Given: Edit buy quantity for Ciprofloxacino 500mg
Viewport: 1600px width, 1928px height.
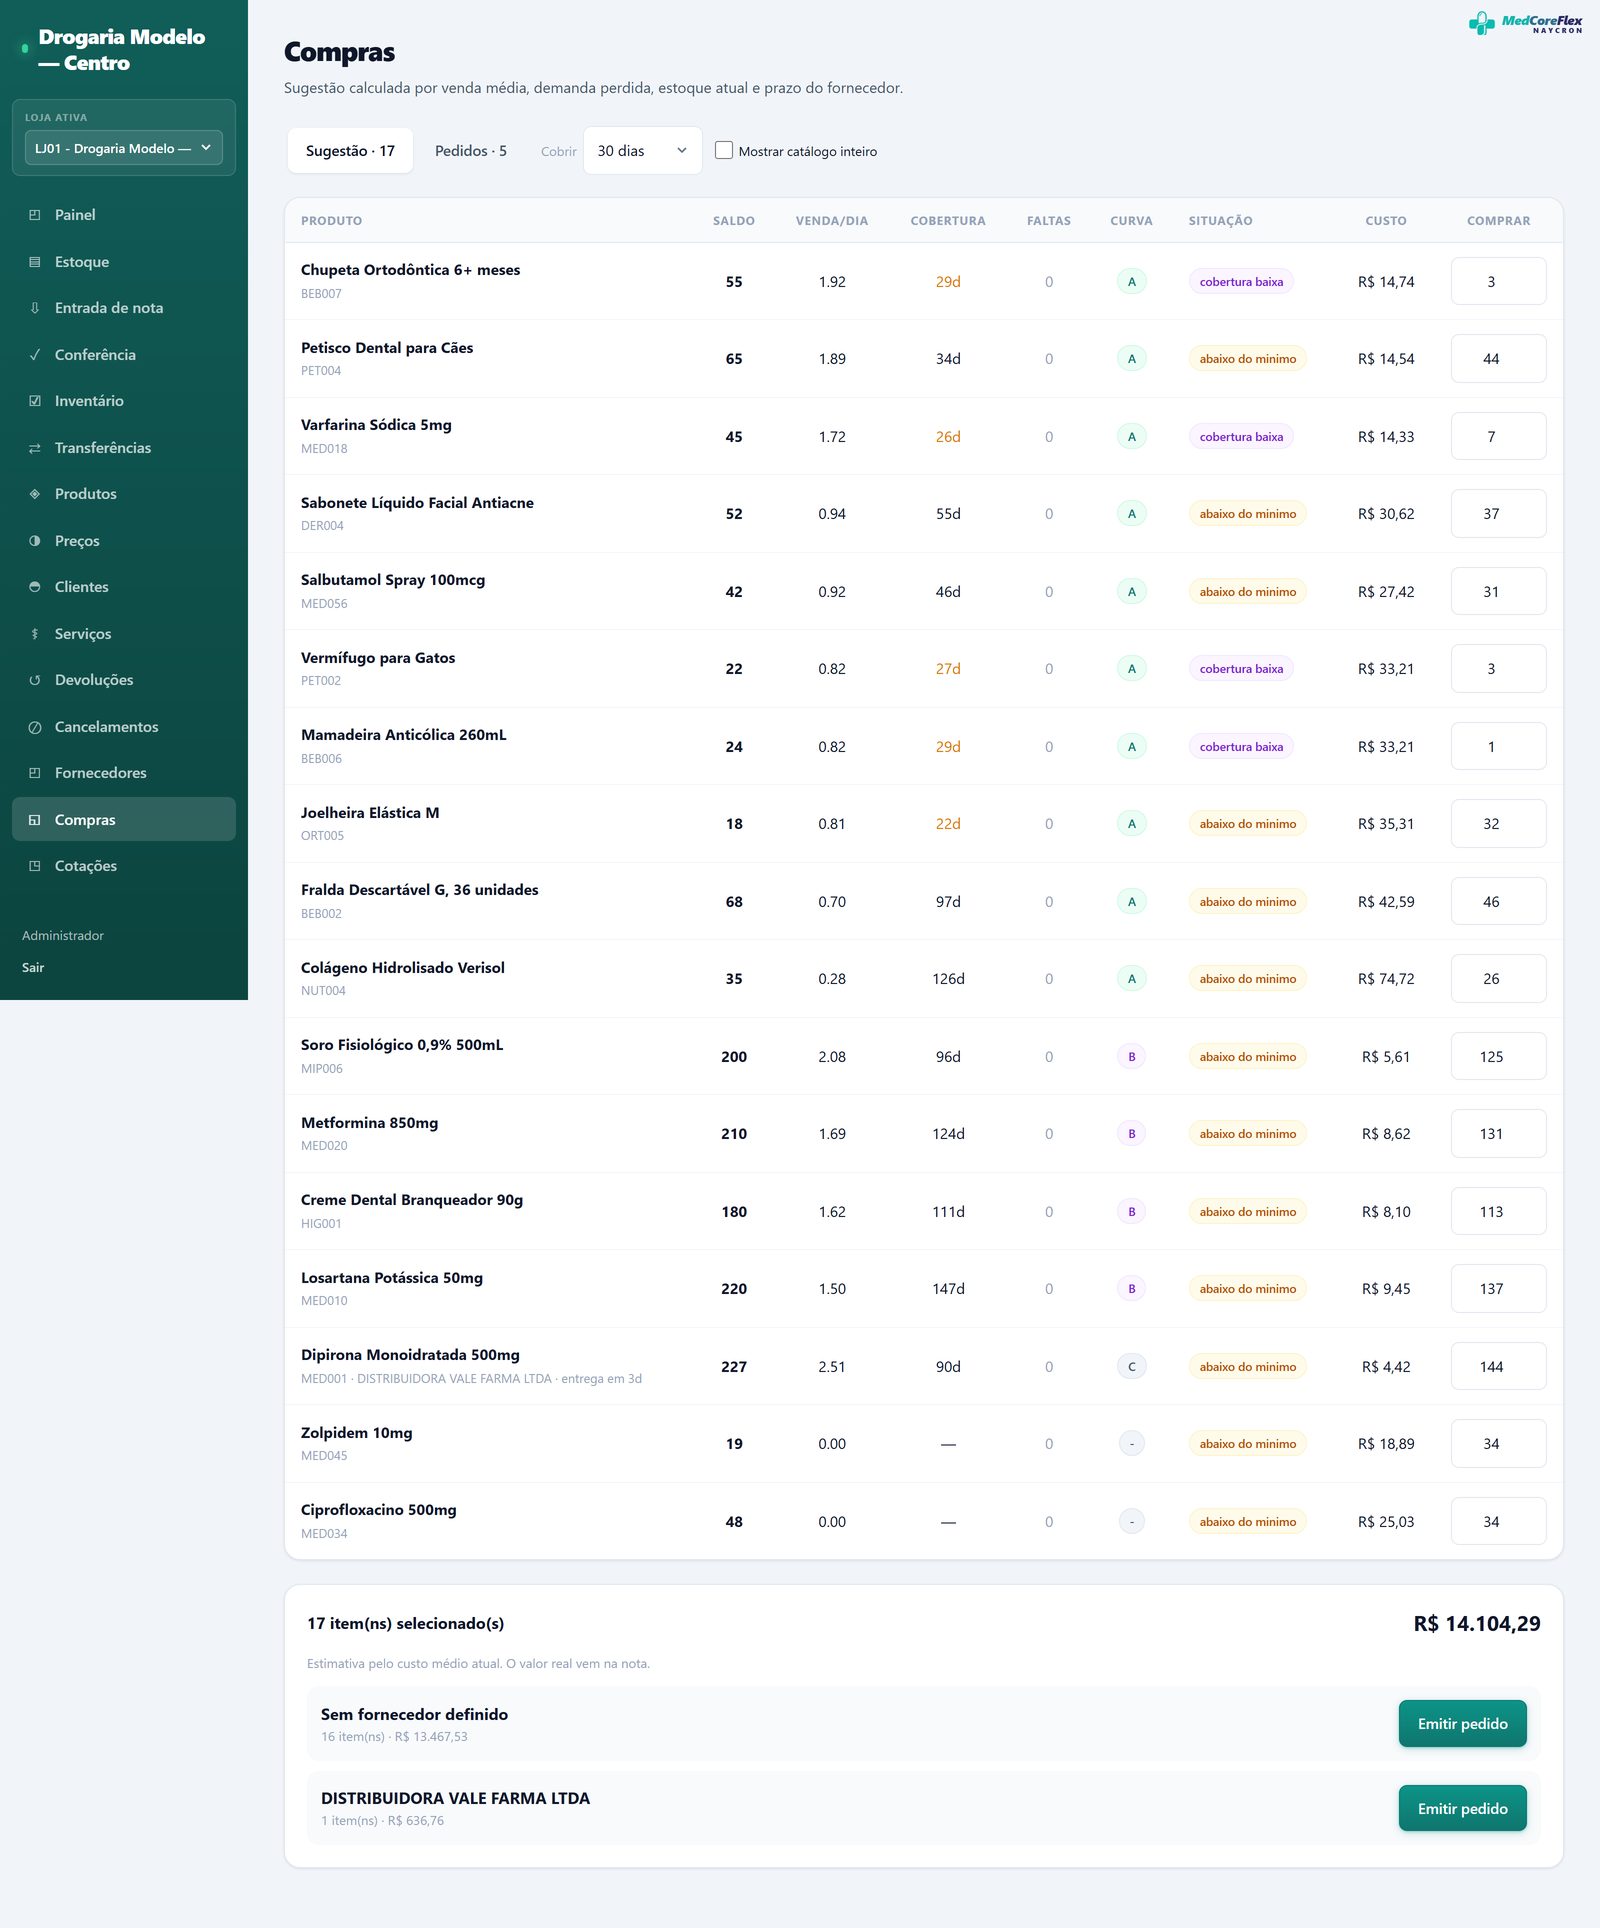Looking at the screenshot, I should (1498, 1522).
